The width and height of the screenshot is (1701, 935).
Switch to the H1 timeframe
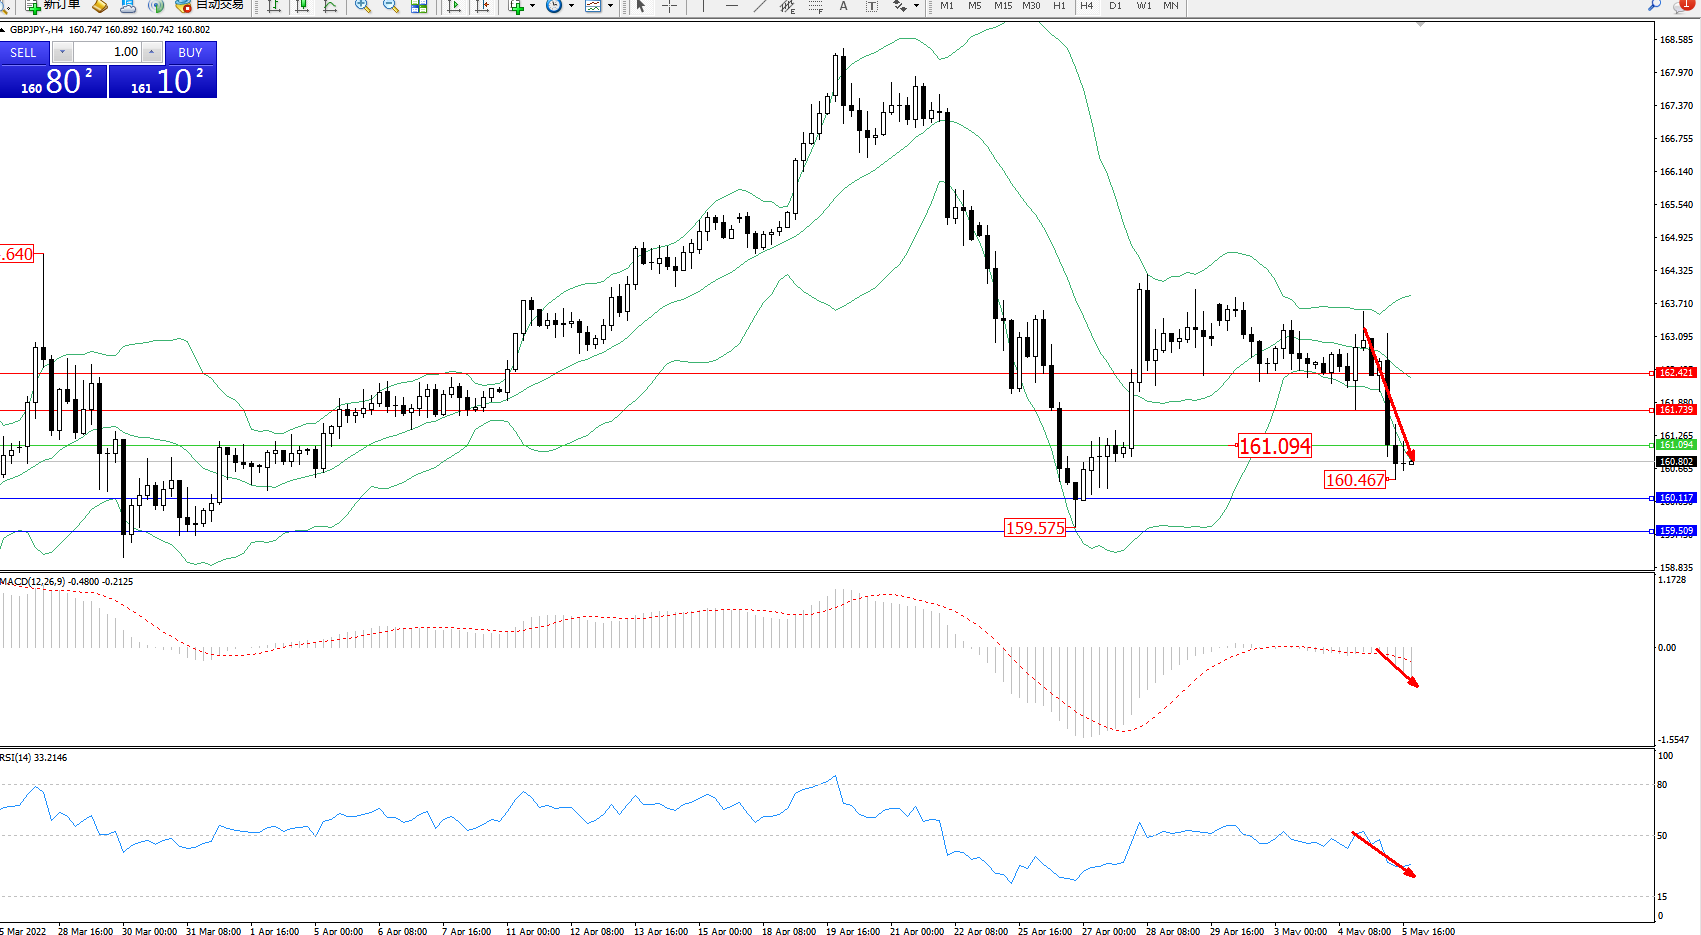[1059, 6]
